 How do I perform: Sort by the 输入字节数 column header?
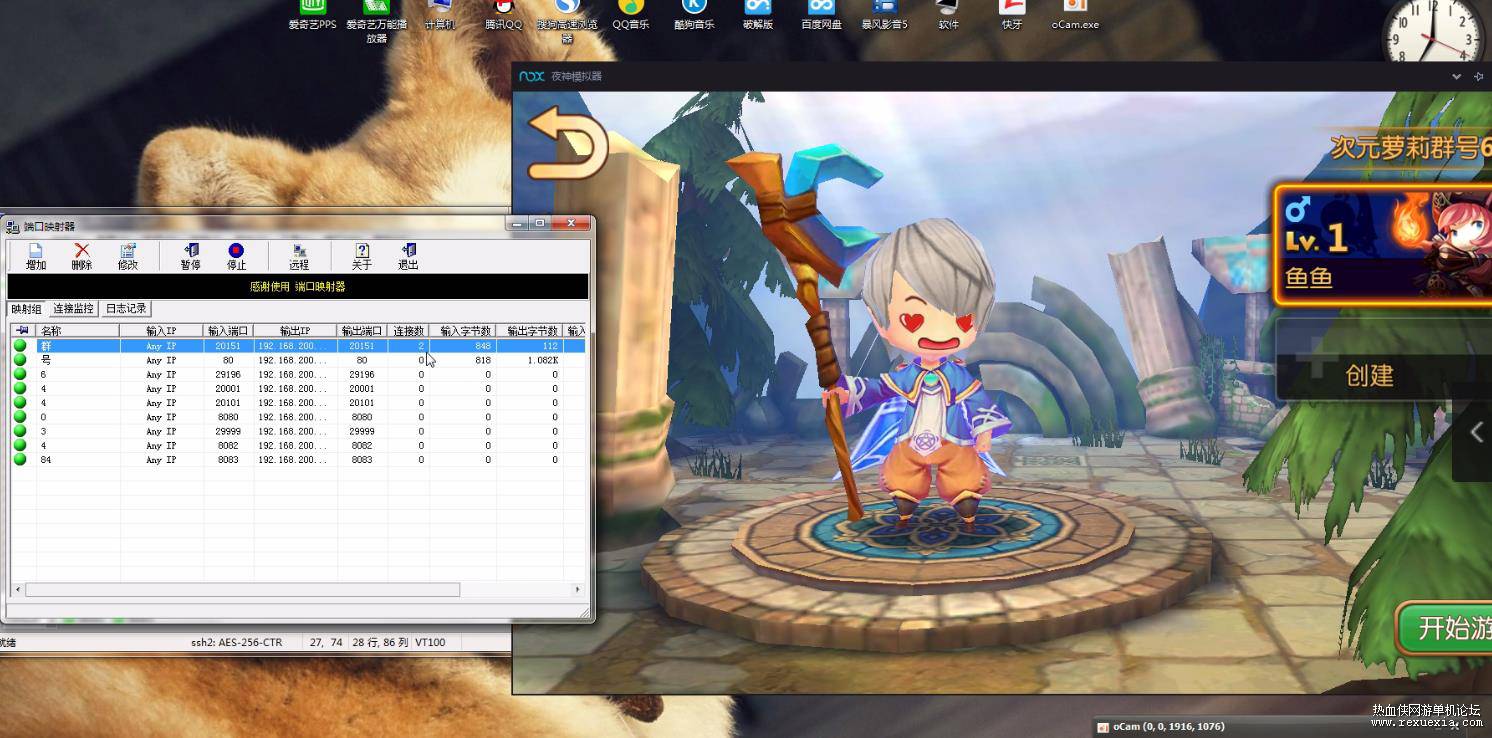(464, 331)
